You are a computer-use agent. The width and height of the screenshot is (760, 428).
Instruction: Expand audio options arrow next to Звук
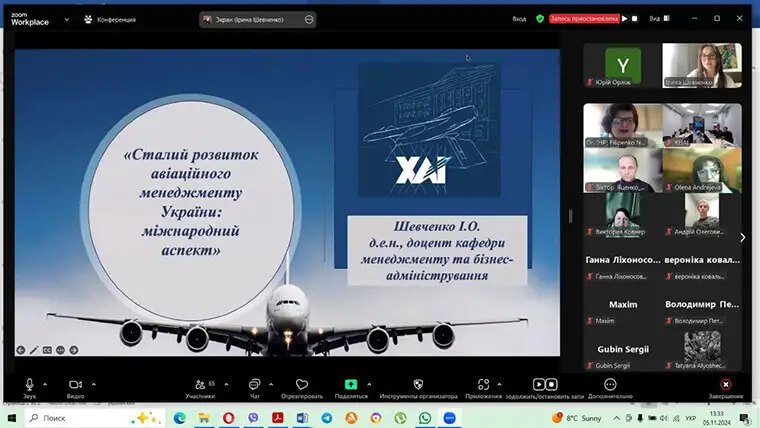coord(48,383)
